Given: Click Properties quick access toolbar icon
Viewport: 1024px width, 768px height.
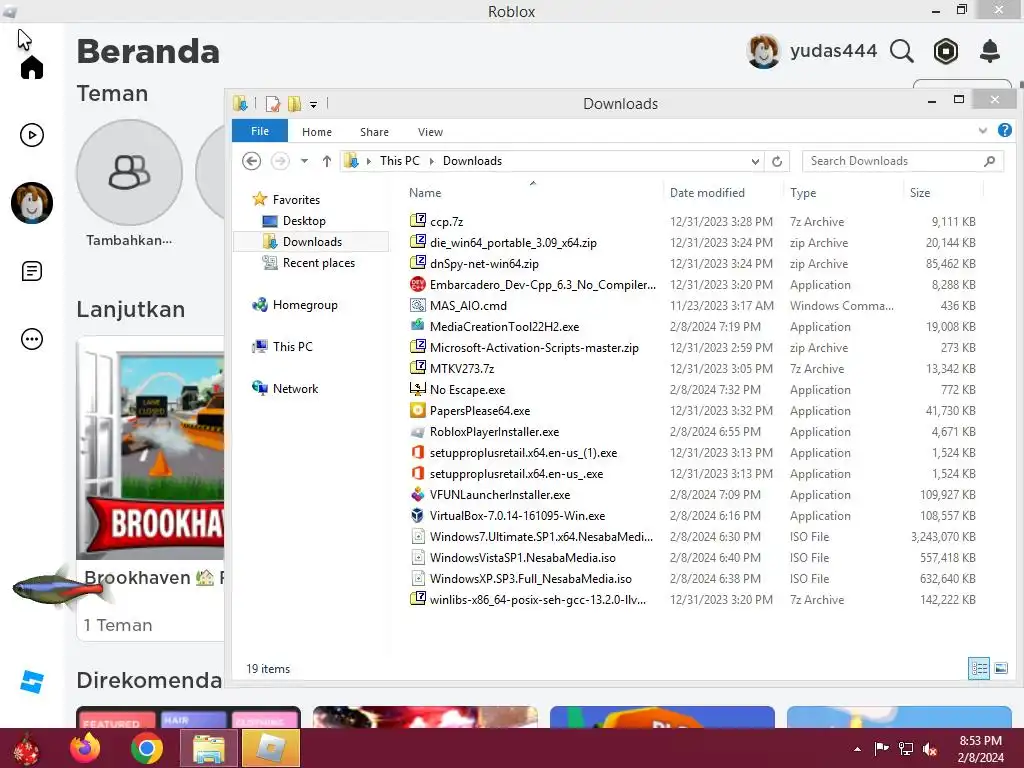Looking at the screenshot, I should [x=272, y=103].
